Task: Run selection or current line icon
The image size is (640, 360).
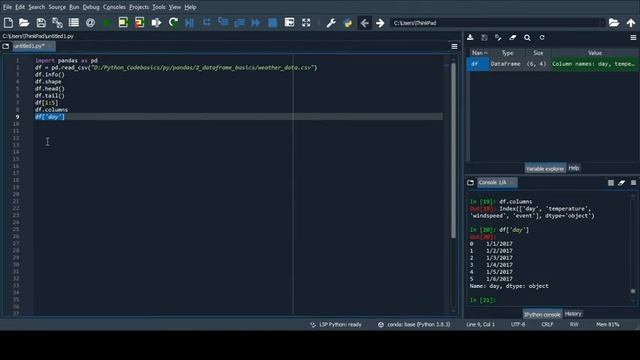Action: (156, 23)
